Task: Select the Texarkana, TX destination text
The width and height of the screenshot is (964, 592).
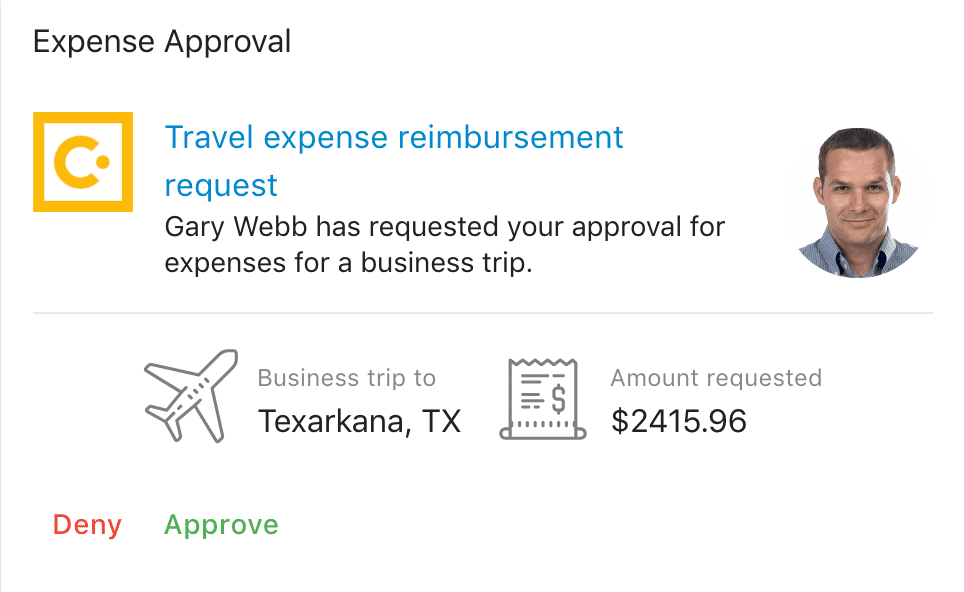Action: tap(360, 422)
